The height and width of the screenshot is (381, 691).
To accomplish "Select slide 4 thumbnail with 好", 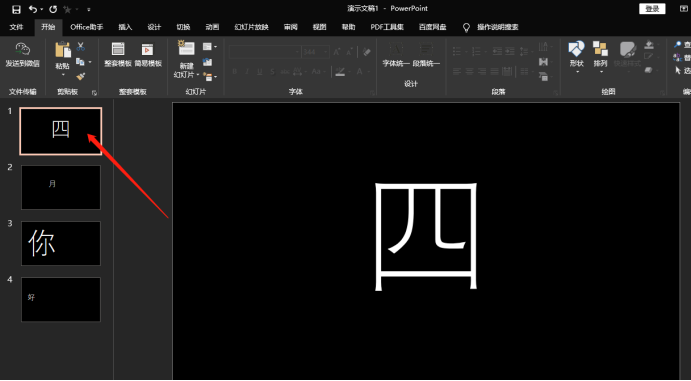I will pos(61,299).
